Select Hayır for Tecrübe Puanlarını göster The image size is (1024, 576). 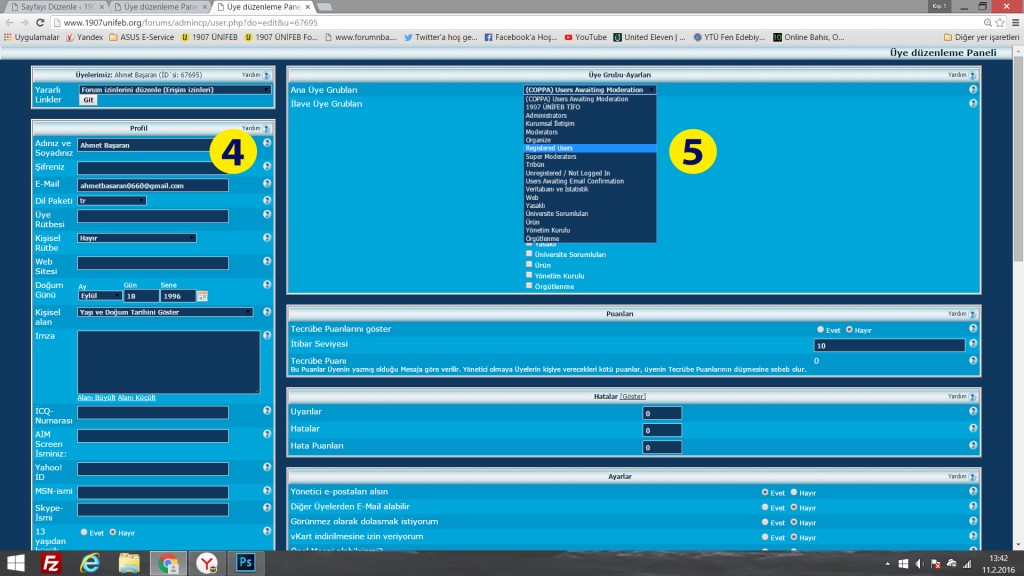coord(850,329)
